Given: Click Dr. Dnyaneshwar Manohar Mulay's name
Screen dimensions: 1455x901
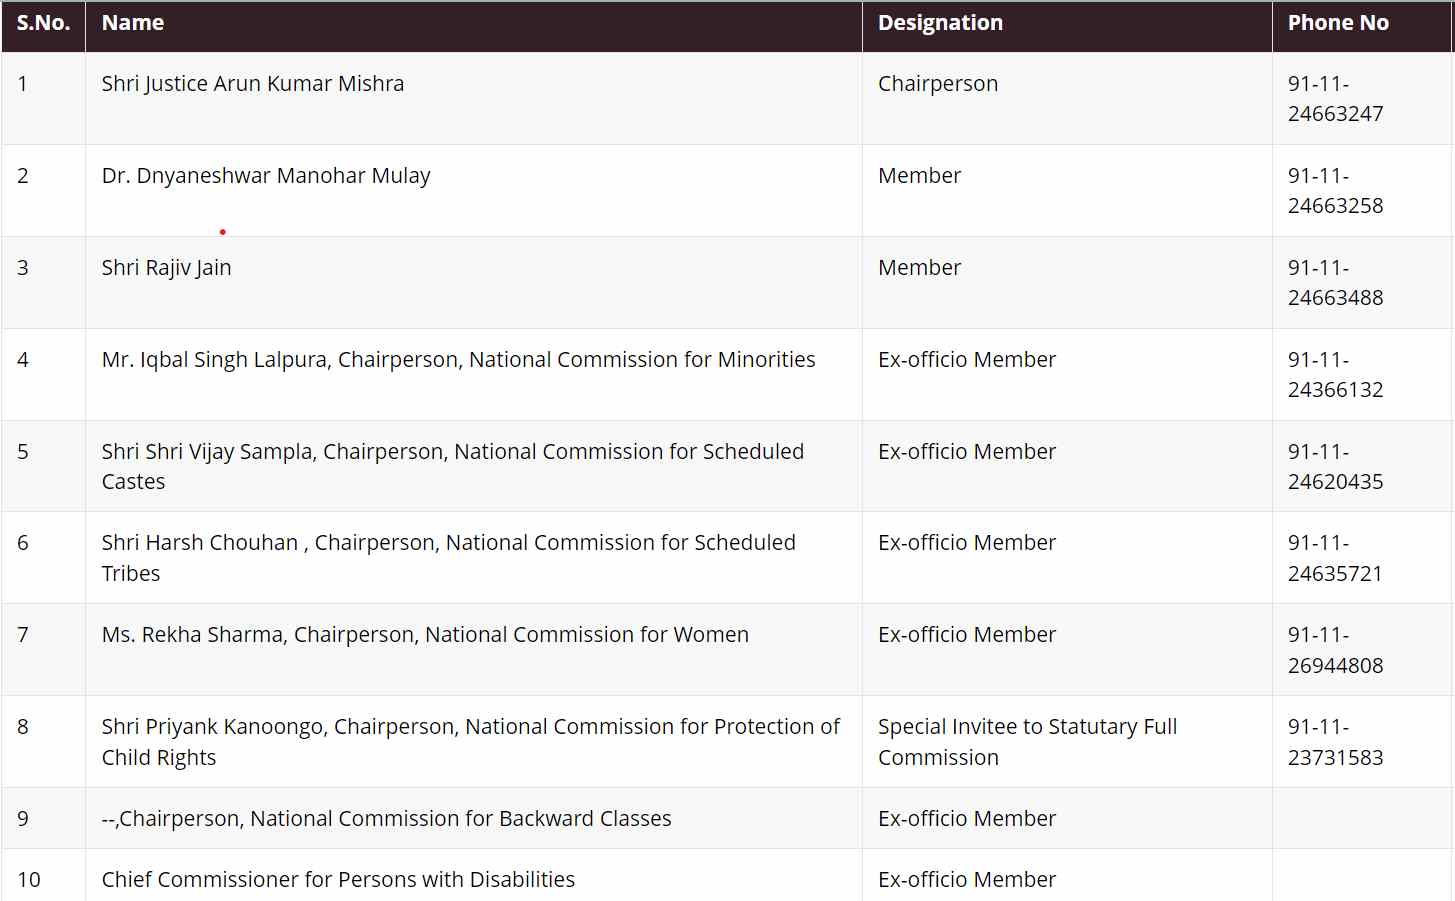Looking at the screenshot, I should click(x=266, y=176).
